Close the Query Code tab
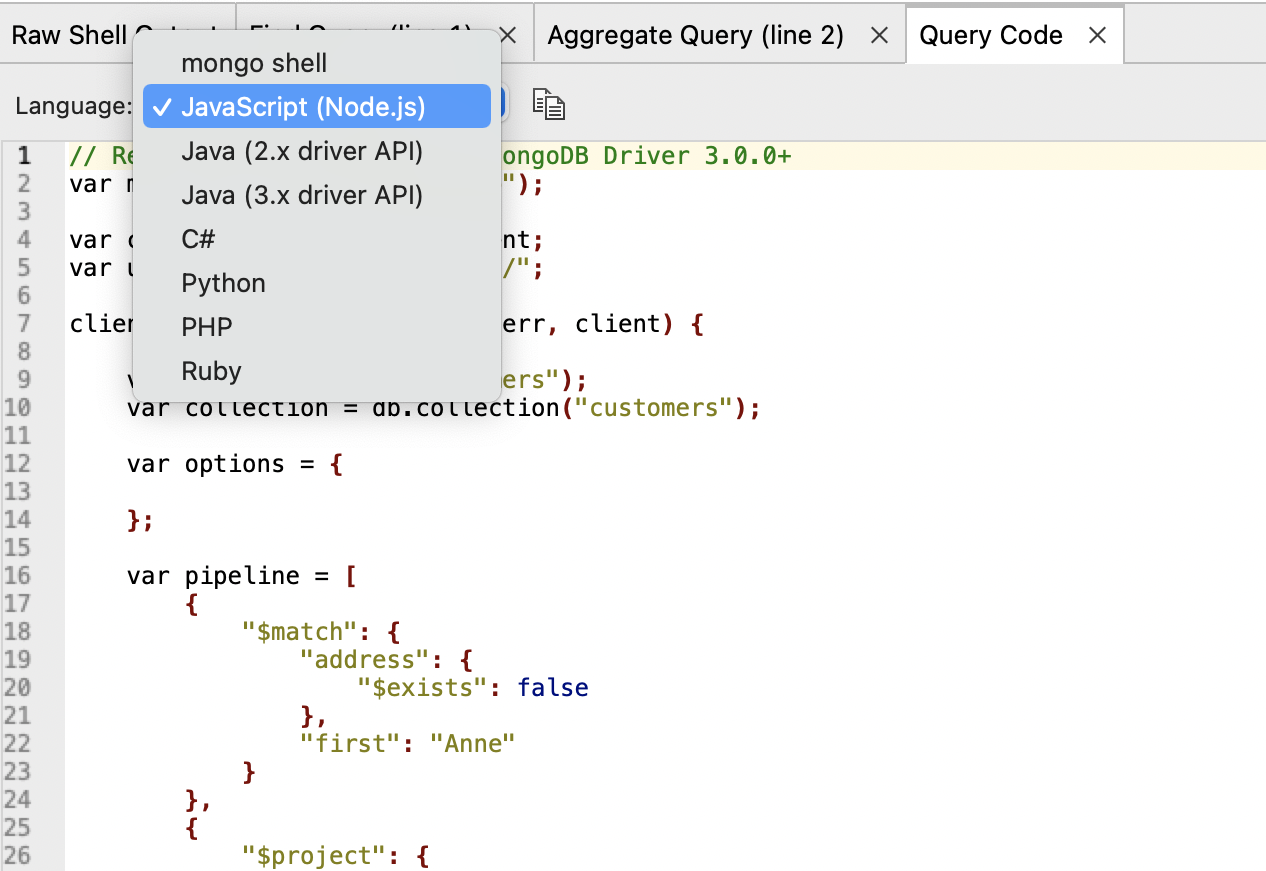 click(x=1097, y=34)
